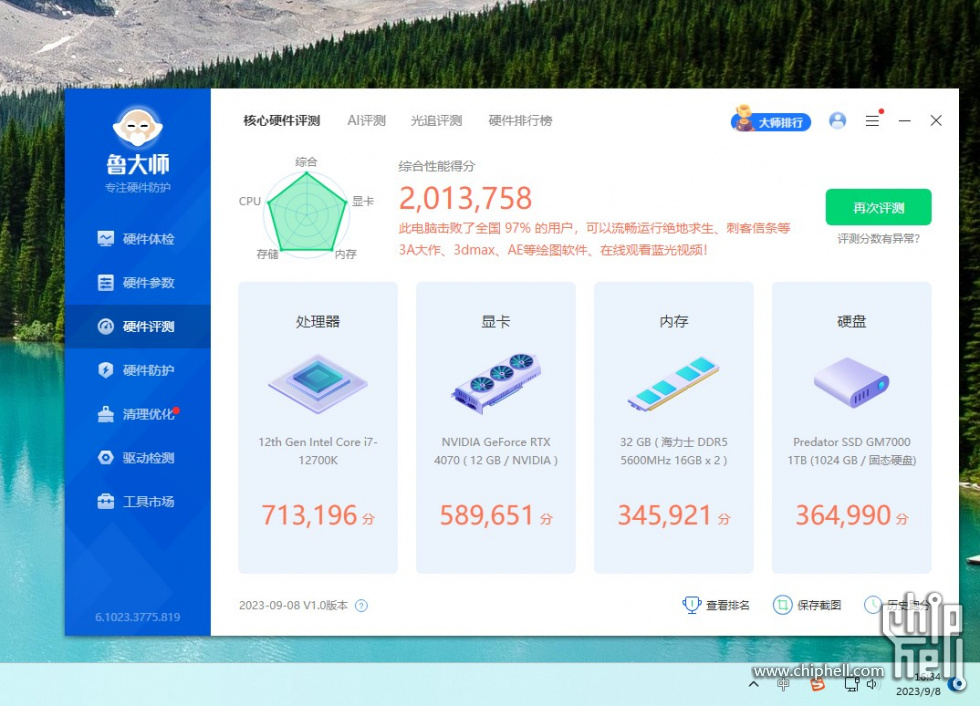980x706 pixels.
Task: Close the 鲁大师 window
Action: [936, 121]
